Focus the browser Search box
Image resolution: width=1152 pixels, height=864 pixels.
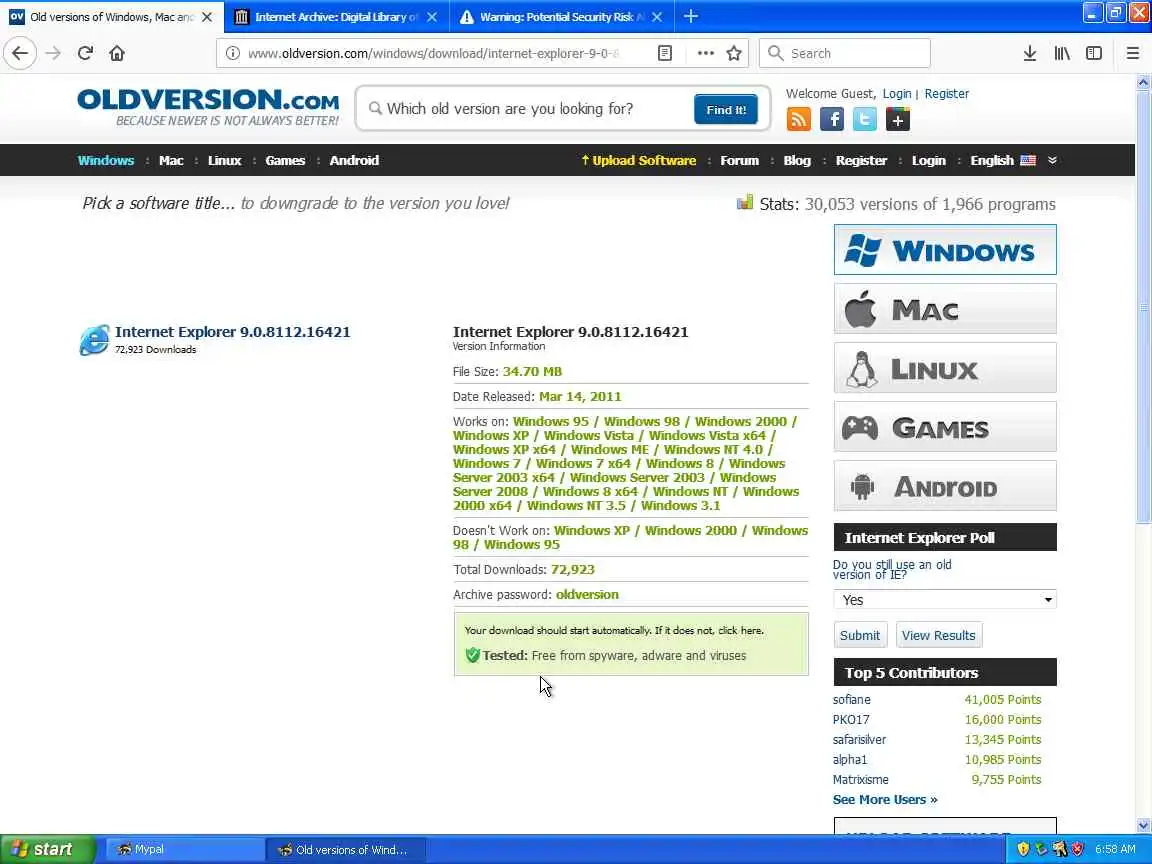pos(844,53)
